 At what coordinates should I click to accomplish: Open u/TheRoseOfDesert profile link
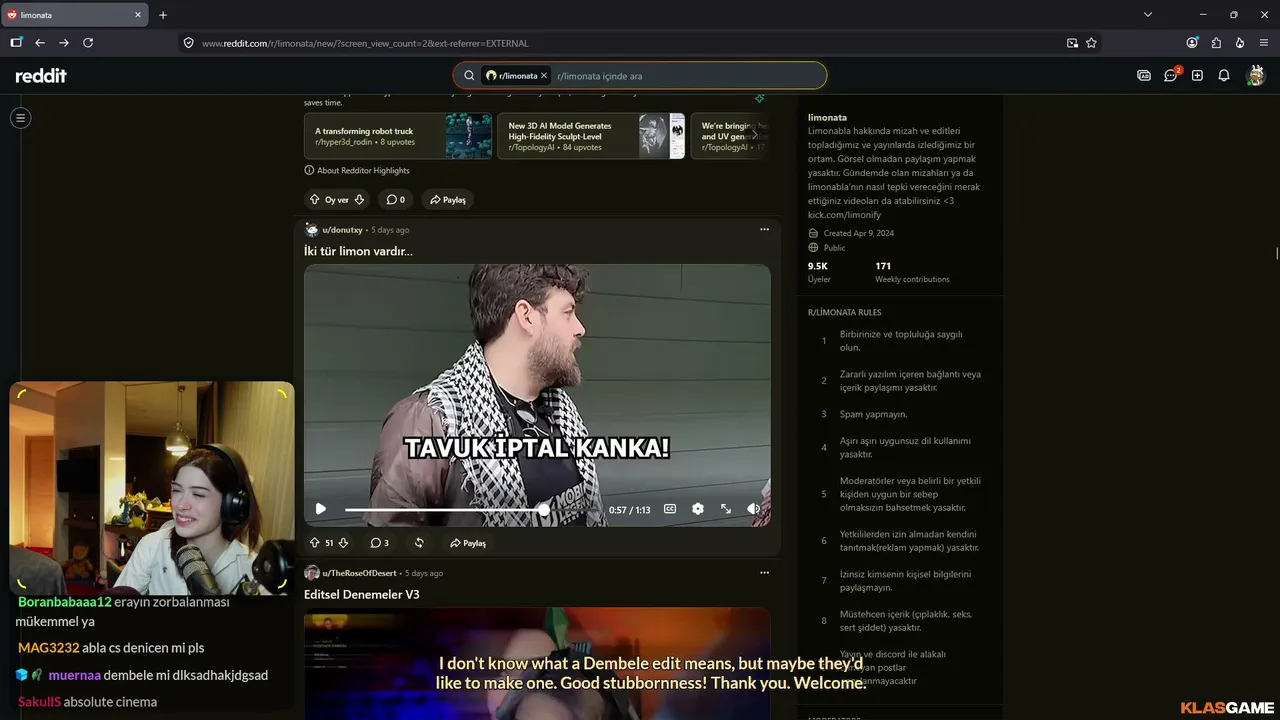click(x=358, y=573)
